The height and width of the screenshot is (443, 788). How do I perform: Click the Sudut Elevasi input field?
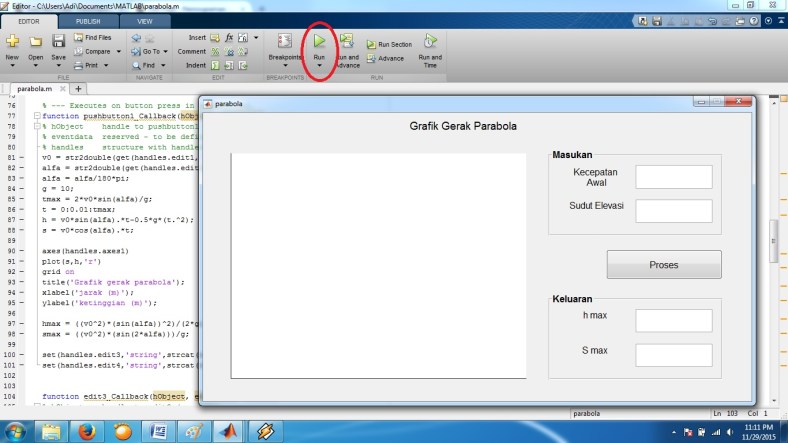pos(673,211)
